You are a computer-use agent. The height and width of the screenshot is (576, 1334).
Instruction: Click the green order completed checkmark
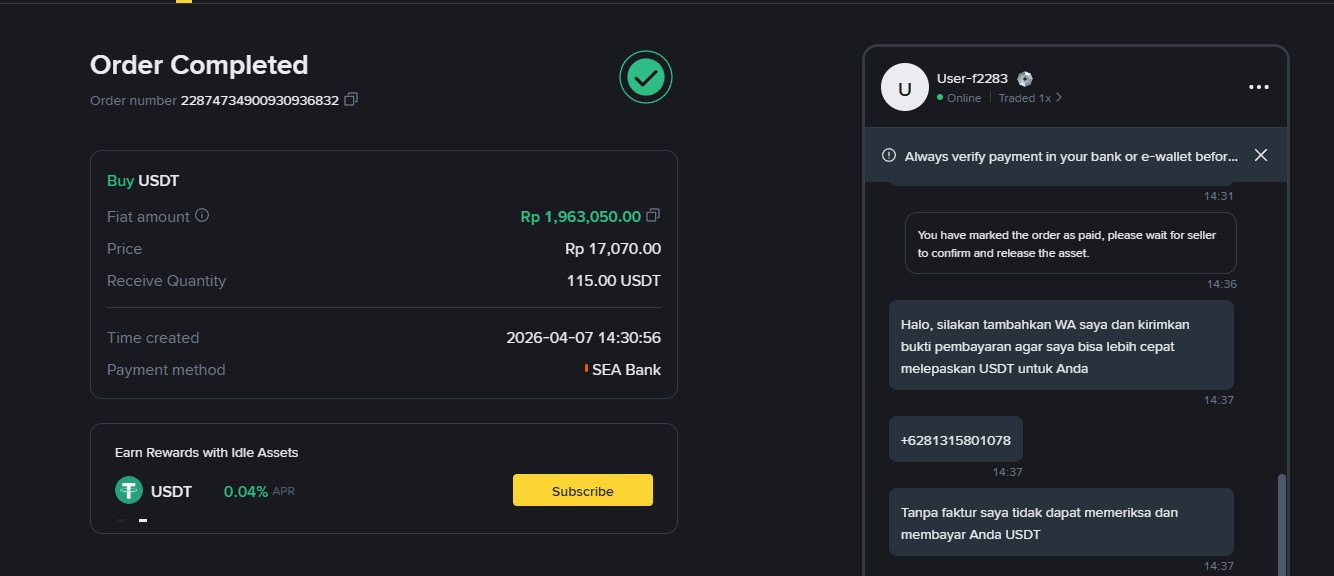[x=646, y=77]
